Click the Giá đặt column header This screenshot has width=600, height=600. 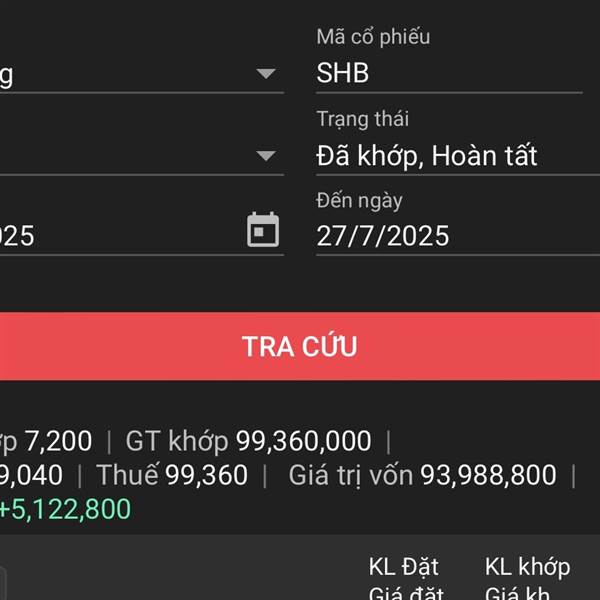point(406,593)
